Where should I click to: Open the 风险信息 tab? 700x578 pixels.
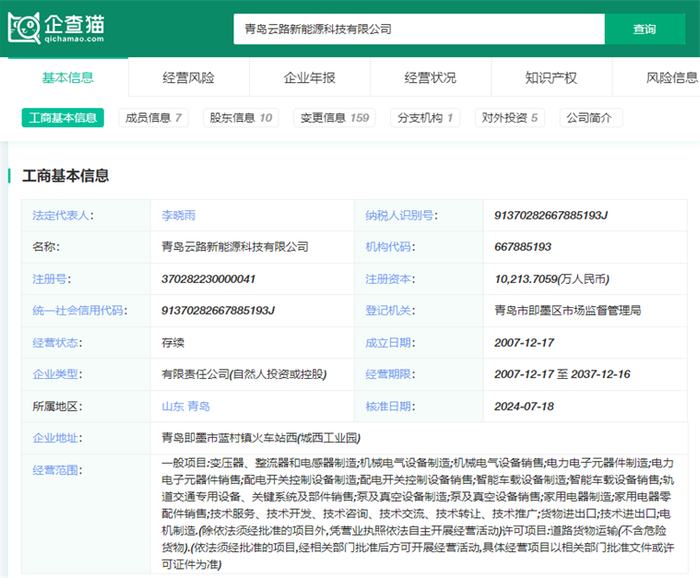pyautogui.click(x=671, y=78)
